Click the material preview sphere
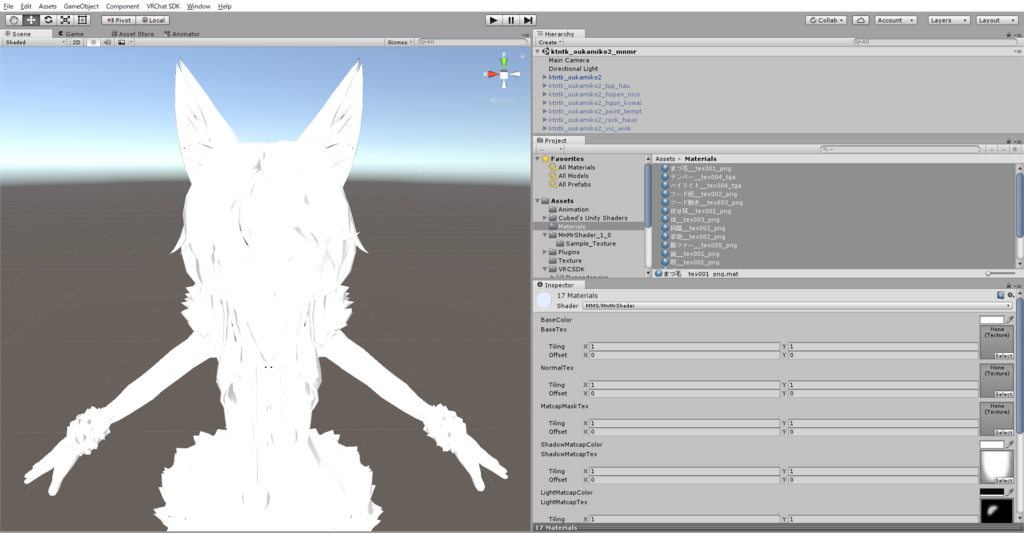Screen dimensions: 1024x533 pyautogui.click(x=544, y=300)
